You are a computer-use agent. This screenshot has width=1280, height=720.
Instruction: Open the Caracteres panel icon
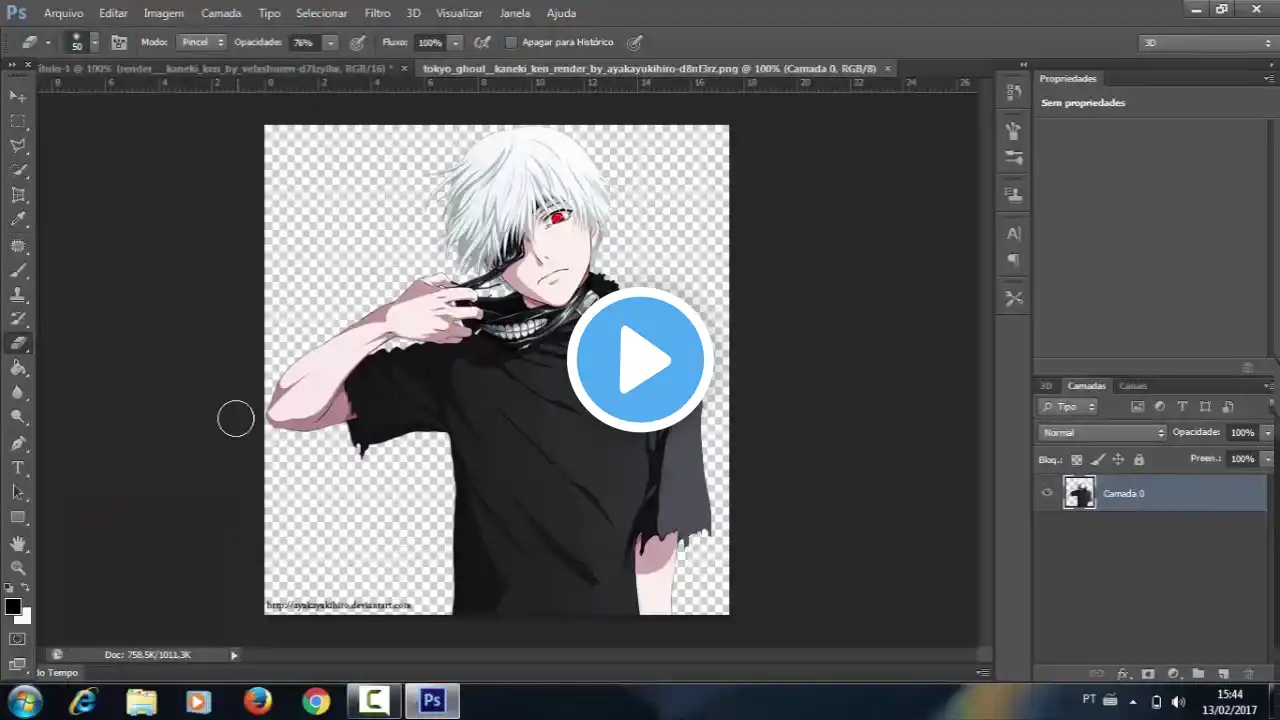pos(1013,233)
